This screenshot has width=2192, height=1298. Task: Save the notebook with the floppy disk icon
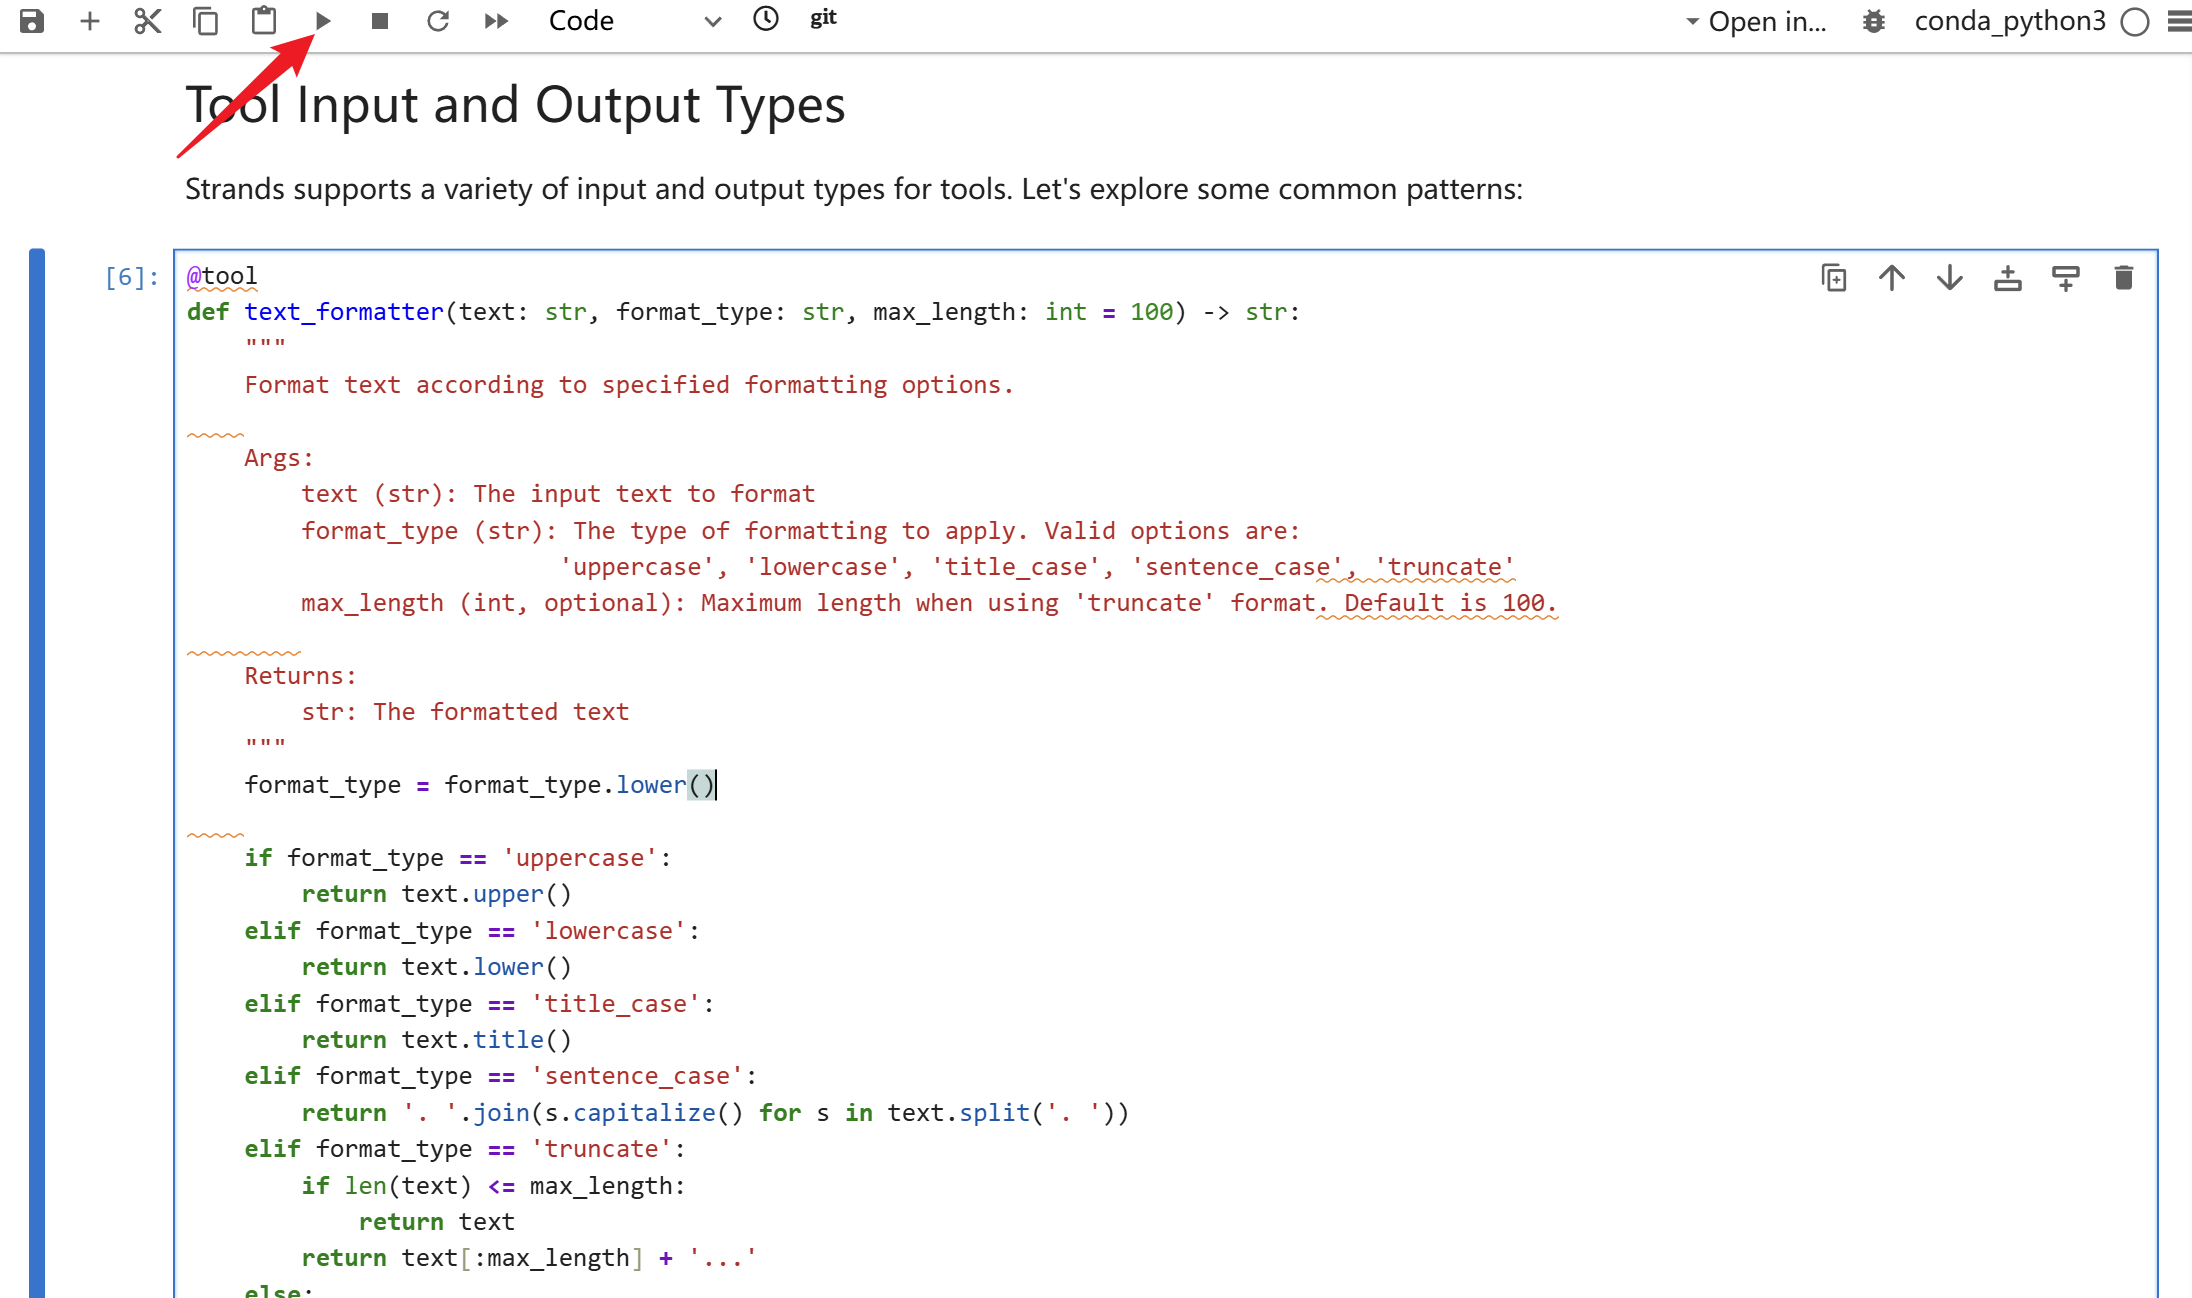[x=32, y=21]
